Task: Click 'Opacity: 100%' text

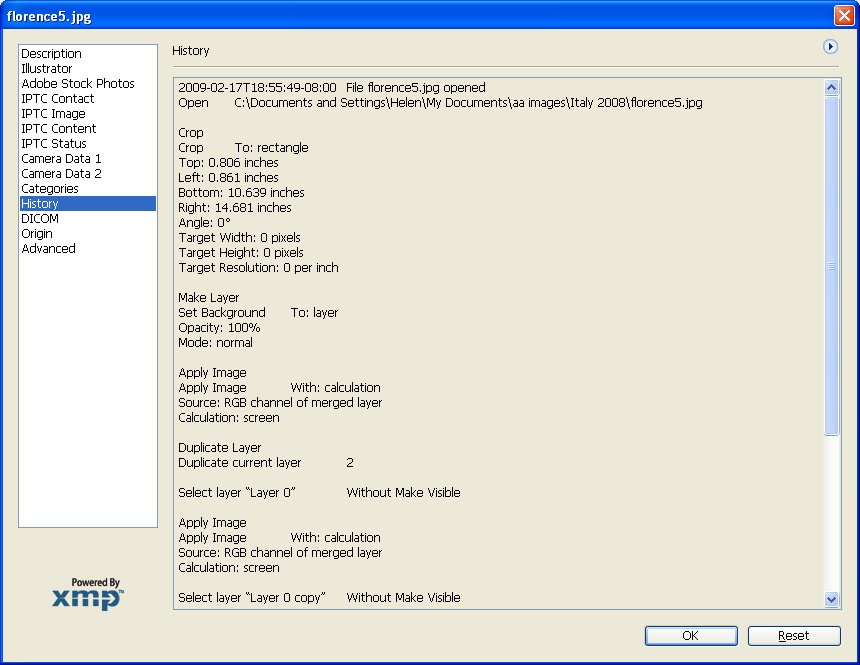Action: (219, 328)
